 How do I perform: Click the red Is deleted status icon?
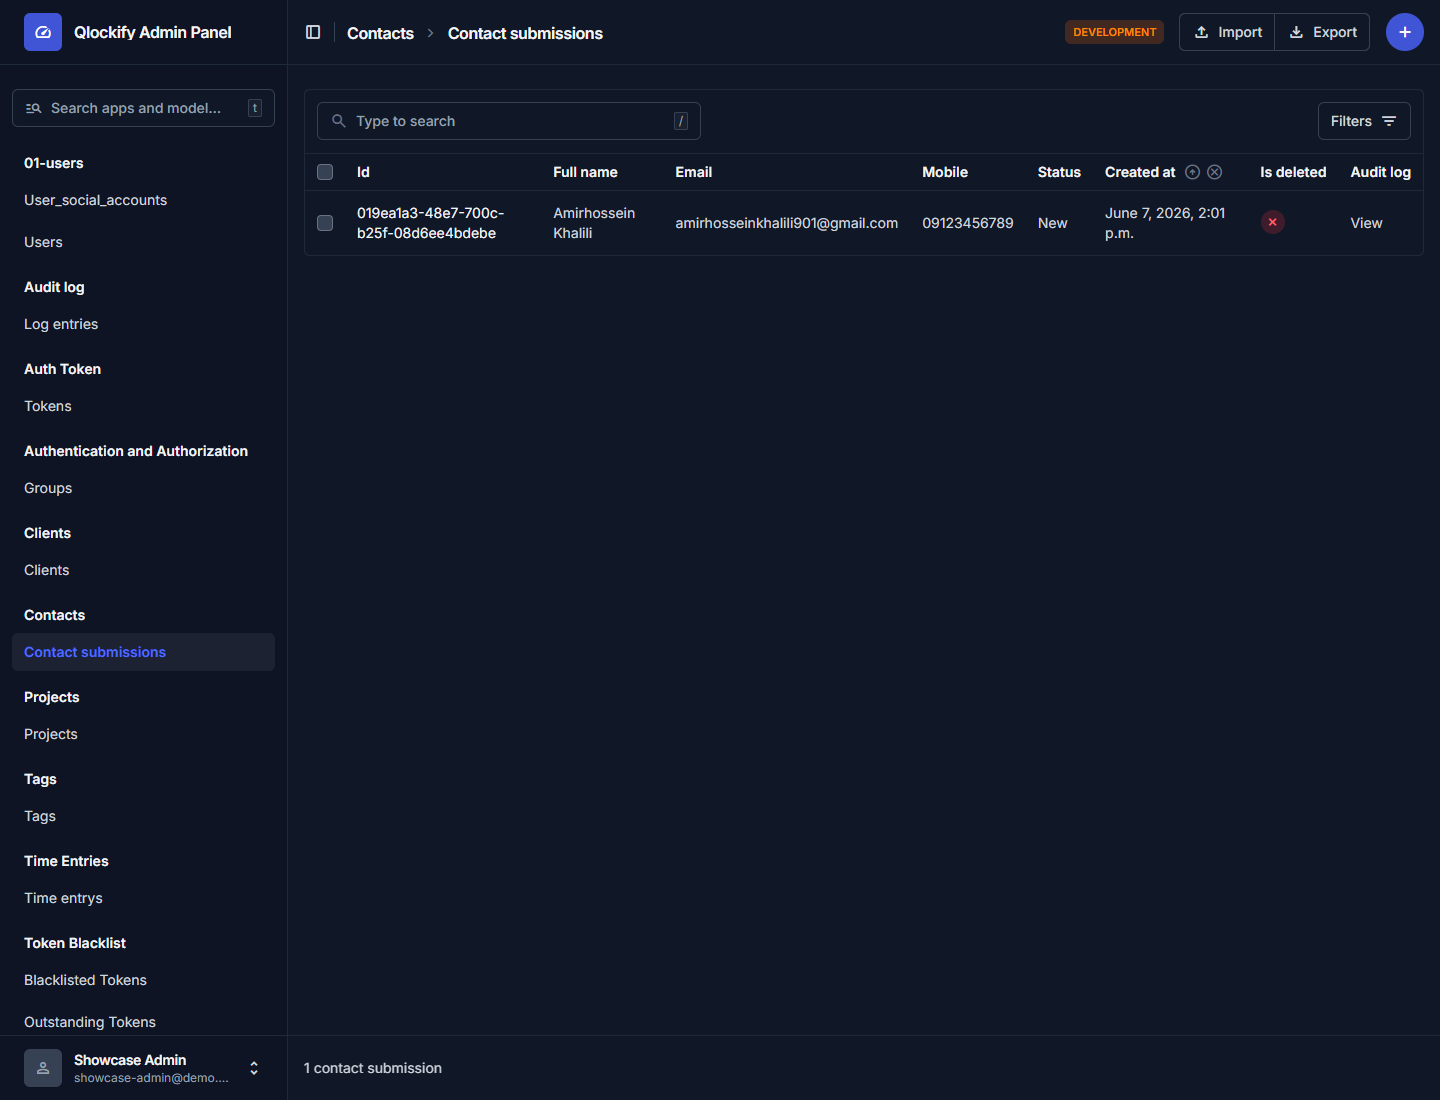(x=1272, y=222)
